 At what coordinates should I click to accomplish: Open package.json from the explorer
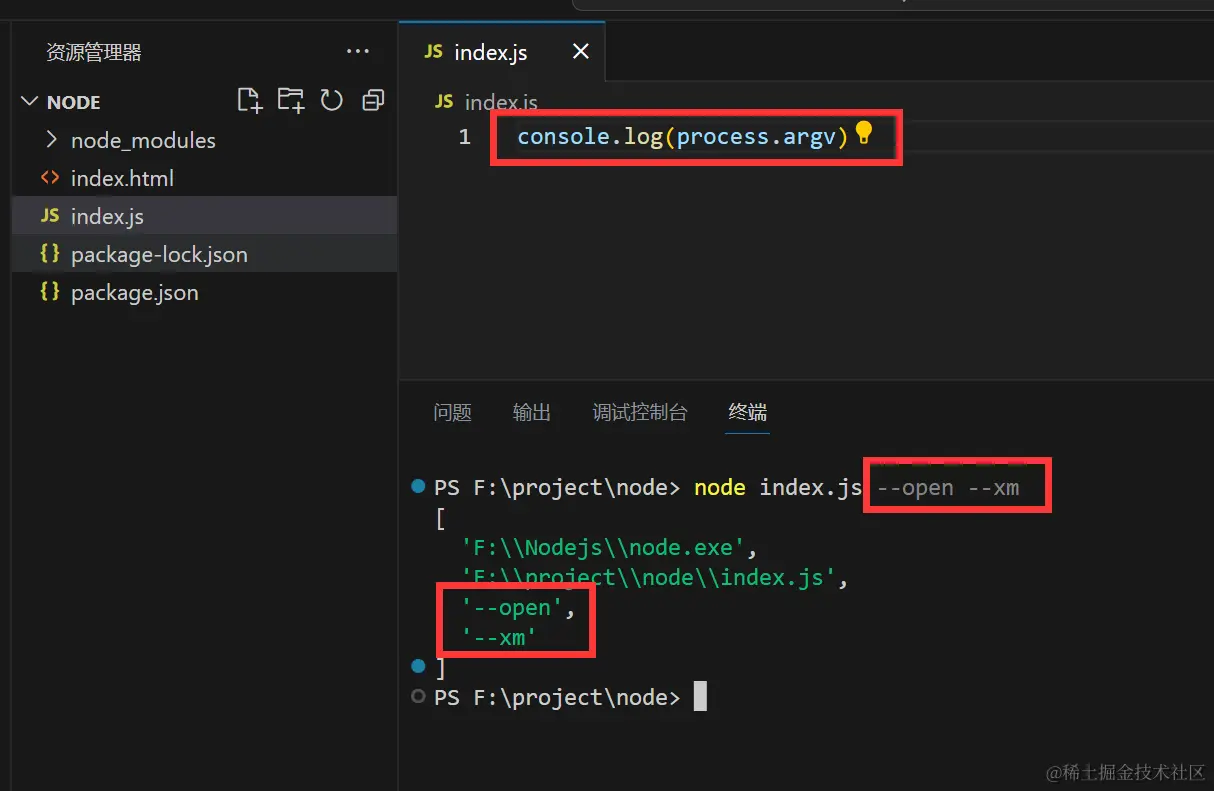tap(134, 292)
